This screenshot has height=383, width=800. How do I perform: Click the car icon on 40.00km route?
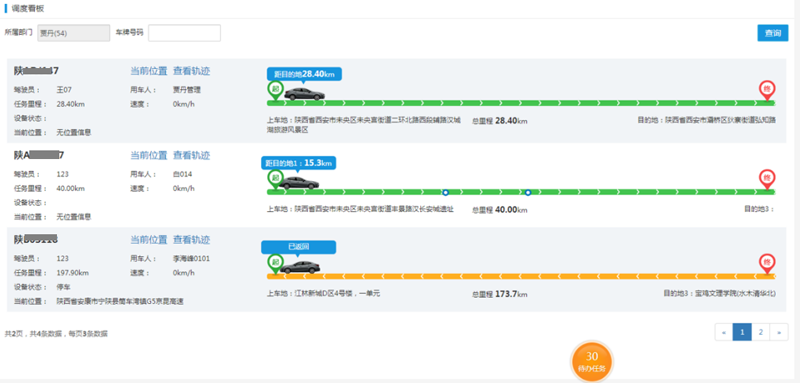click(300, 183)
